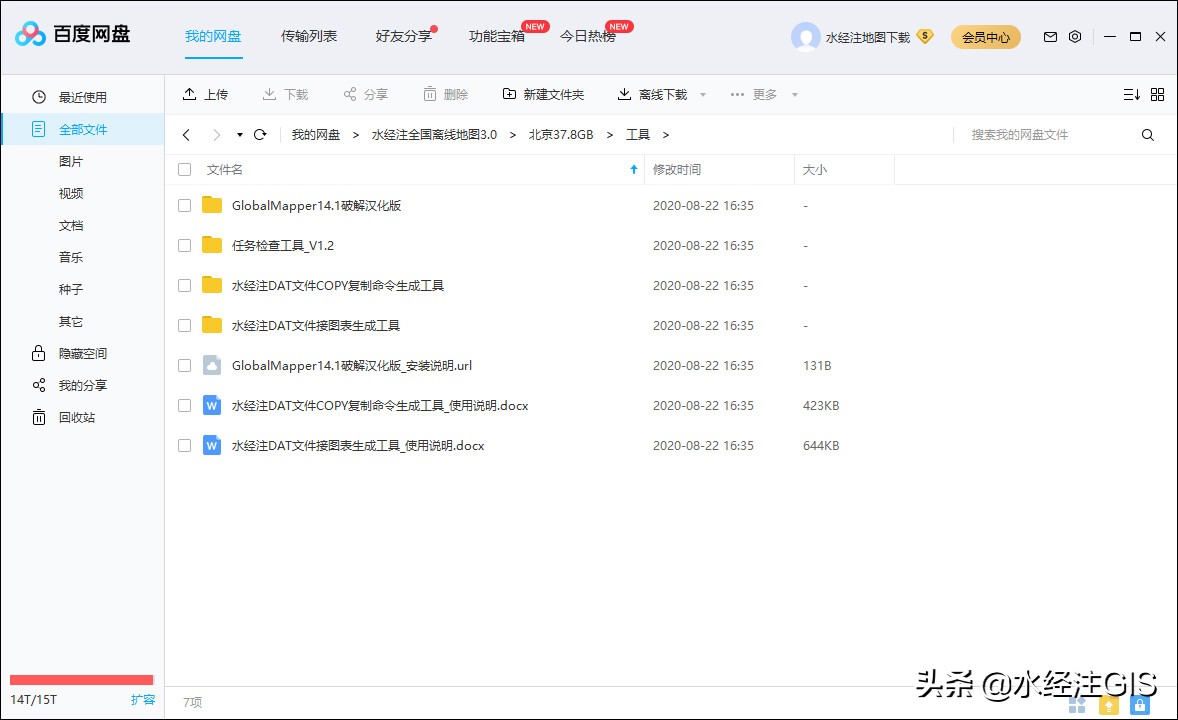1178x720 pixels.
Task: Filter by 种子 in the sidebar
Action: coord(71,289)
